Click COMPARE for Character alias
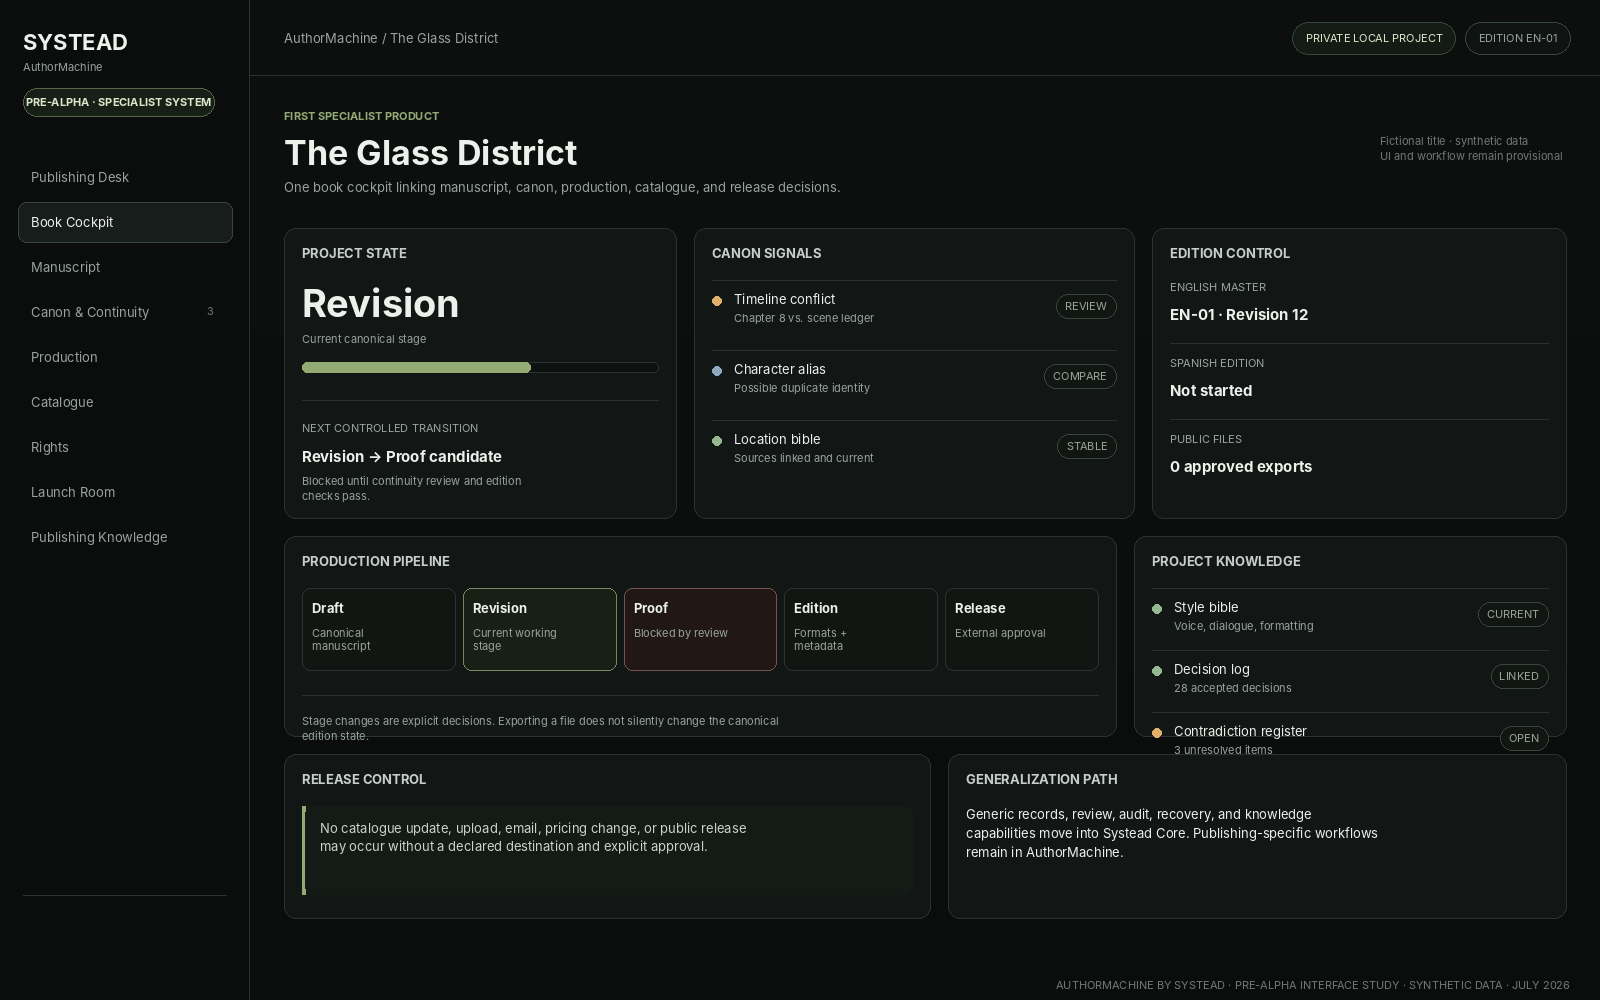 (x=1080, y=376)
